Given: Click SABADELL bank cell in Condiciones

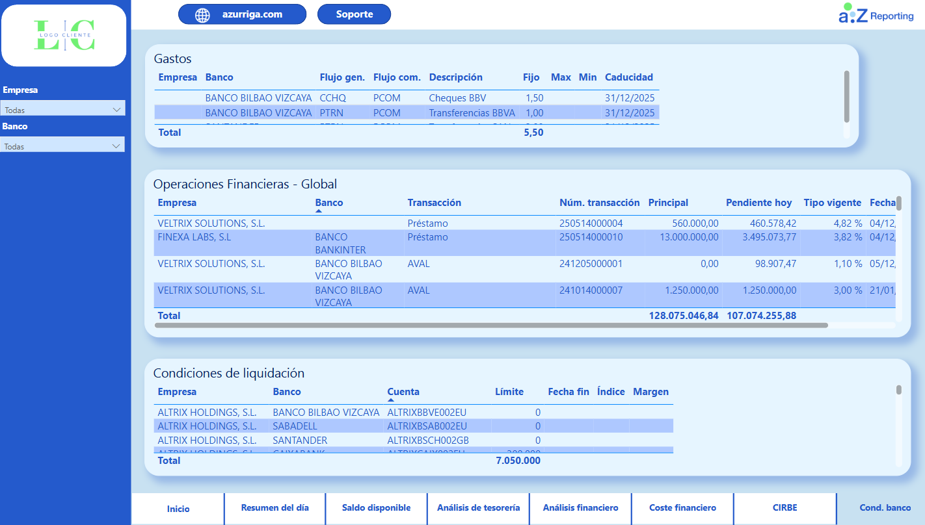Looking at the screenshot, I should (x=295, y=426).
